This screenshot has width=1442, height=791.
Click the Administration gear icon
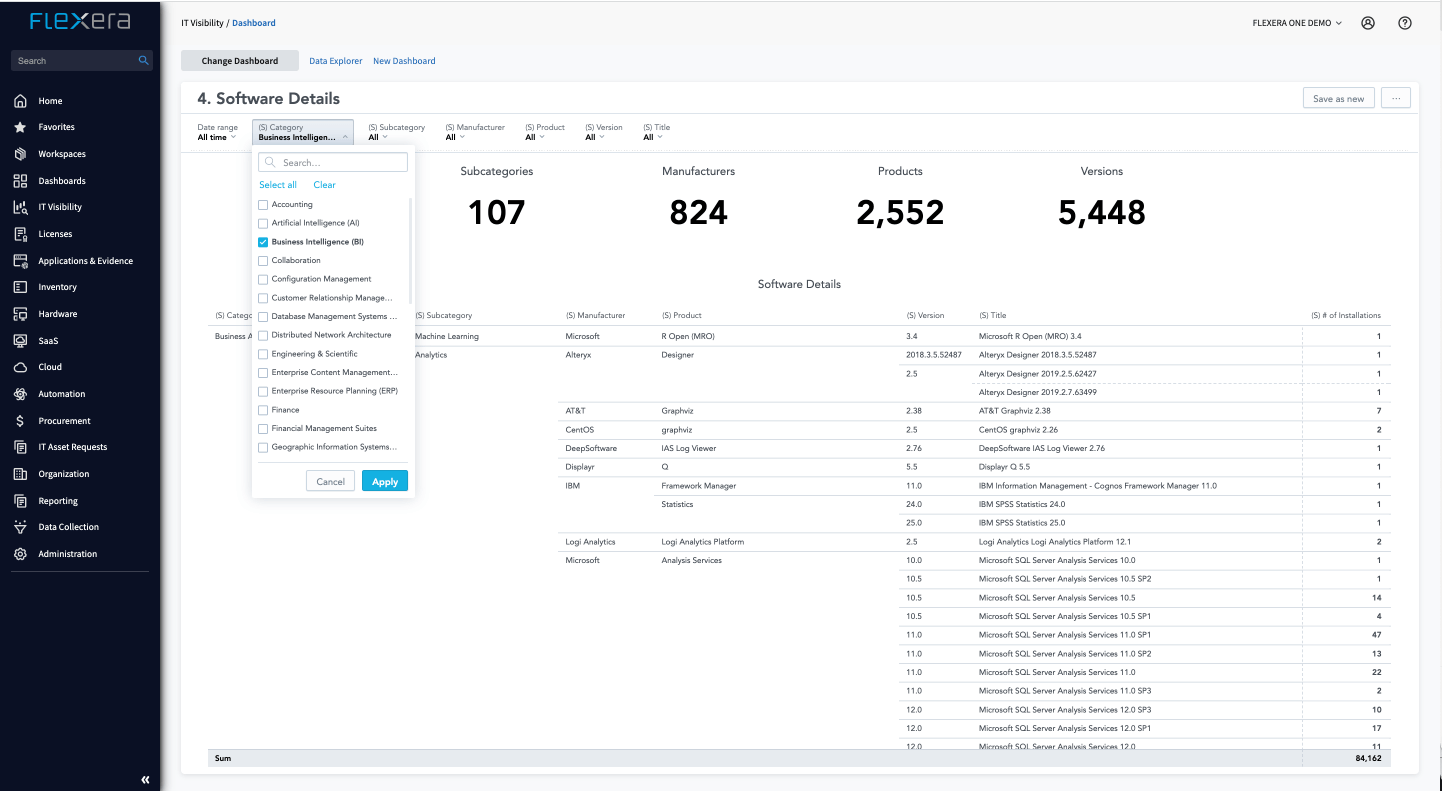20,554
